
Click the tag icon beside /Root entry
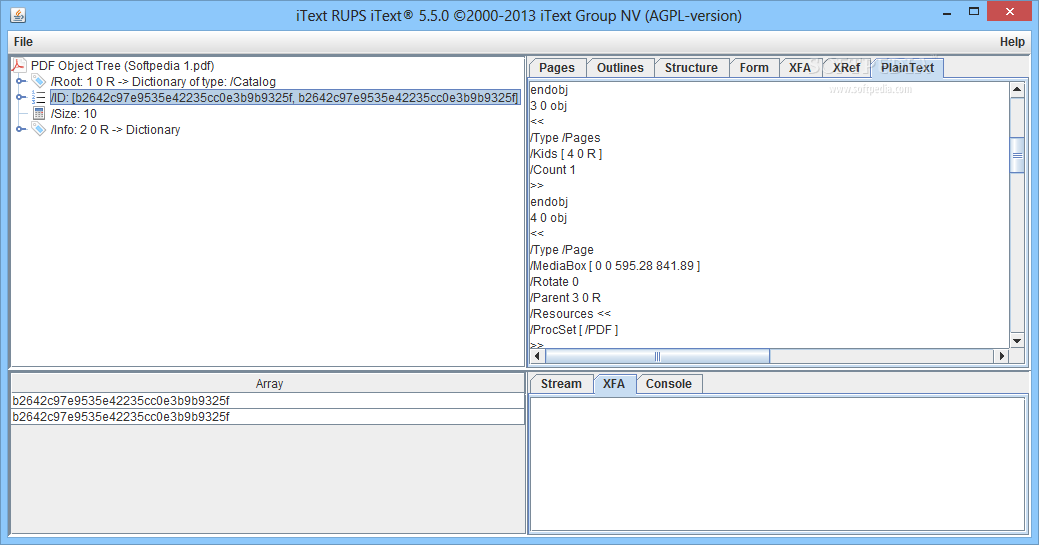pyautogui.click(x=39, y=82)
